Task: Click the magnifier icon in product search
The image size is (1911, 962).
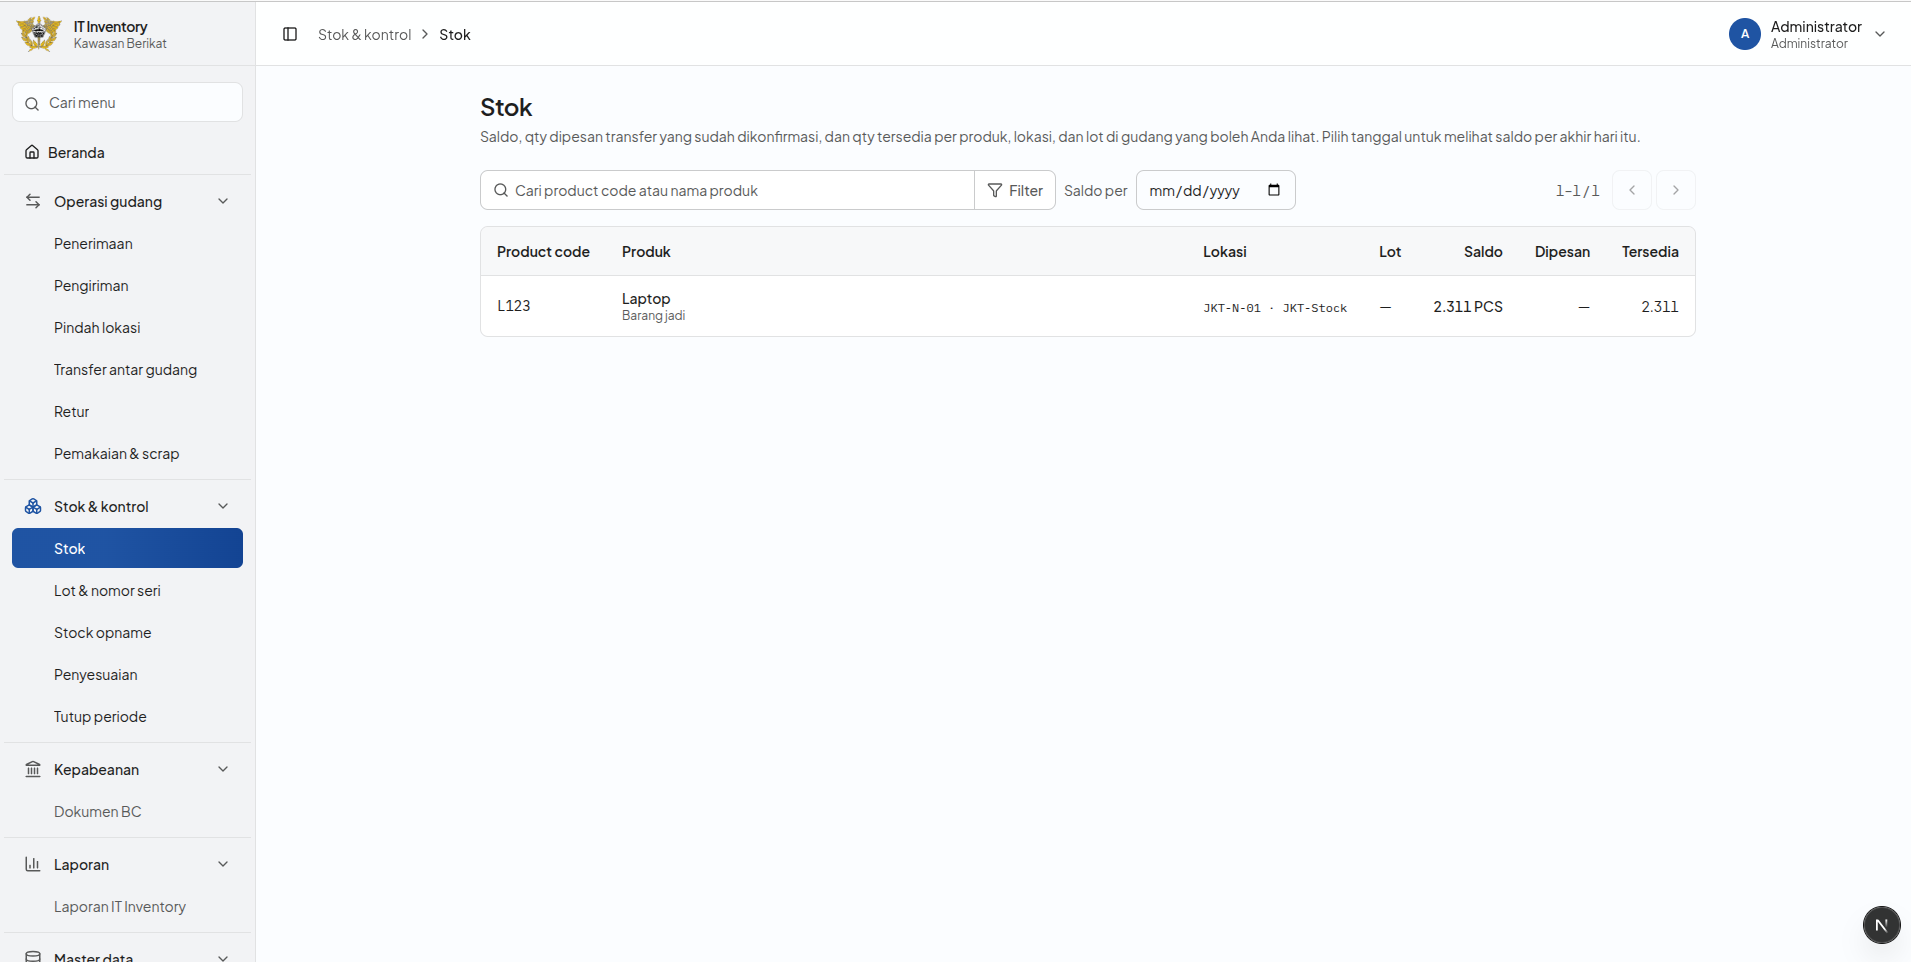Action: click(501, 190)
